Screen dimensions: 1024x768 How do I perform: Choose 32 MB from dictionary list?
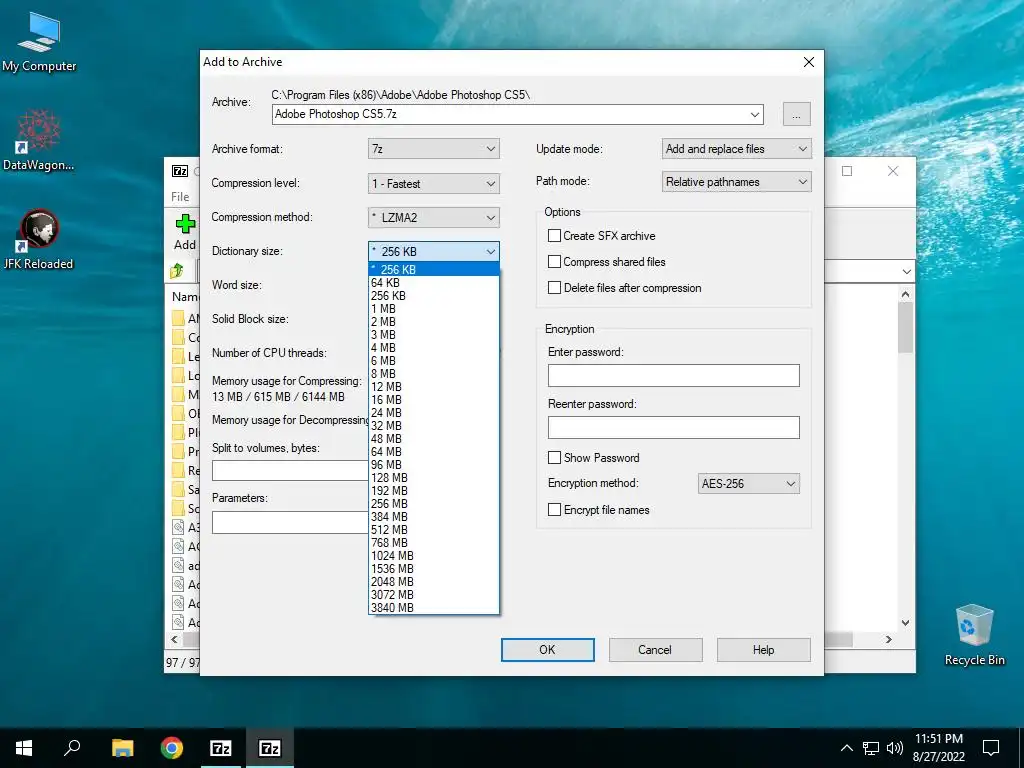pyautogui.click(x=434, y=426)
